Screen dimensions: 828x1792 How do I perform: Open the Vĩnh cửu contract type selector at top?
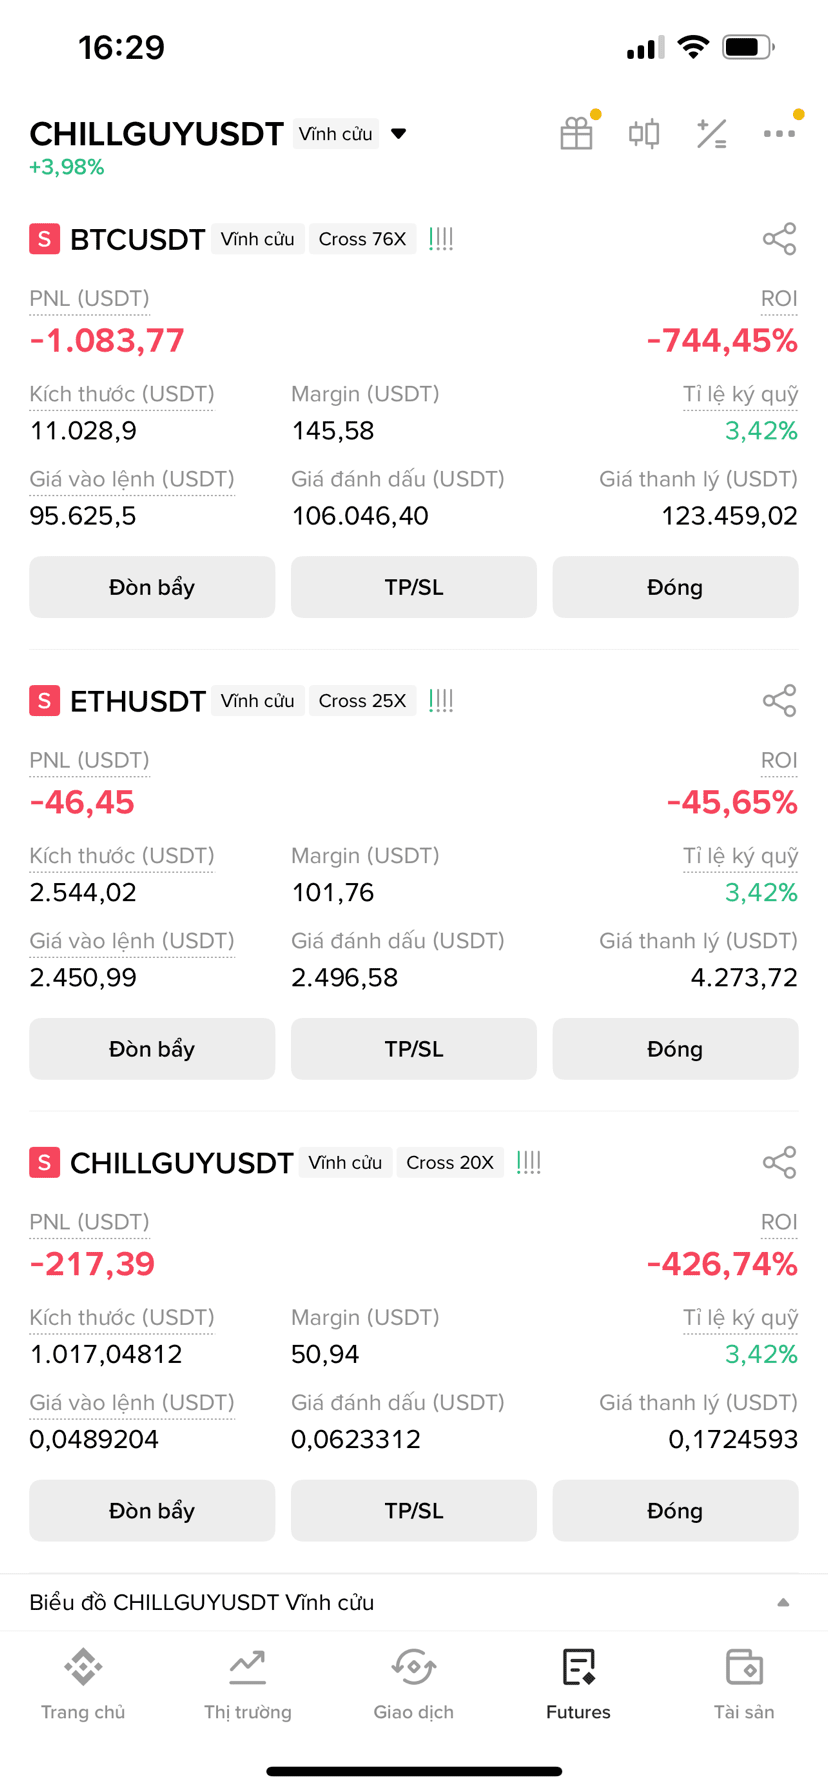336,134
